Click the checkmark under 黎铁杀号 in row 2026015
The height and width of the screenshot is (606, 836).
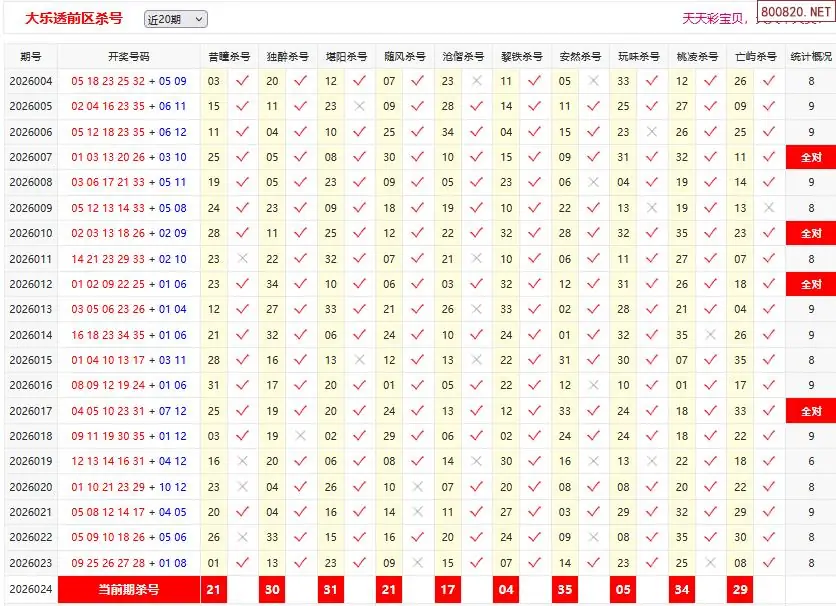pyautogui.click(x=535, y=360)
